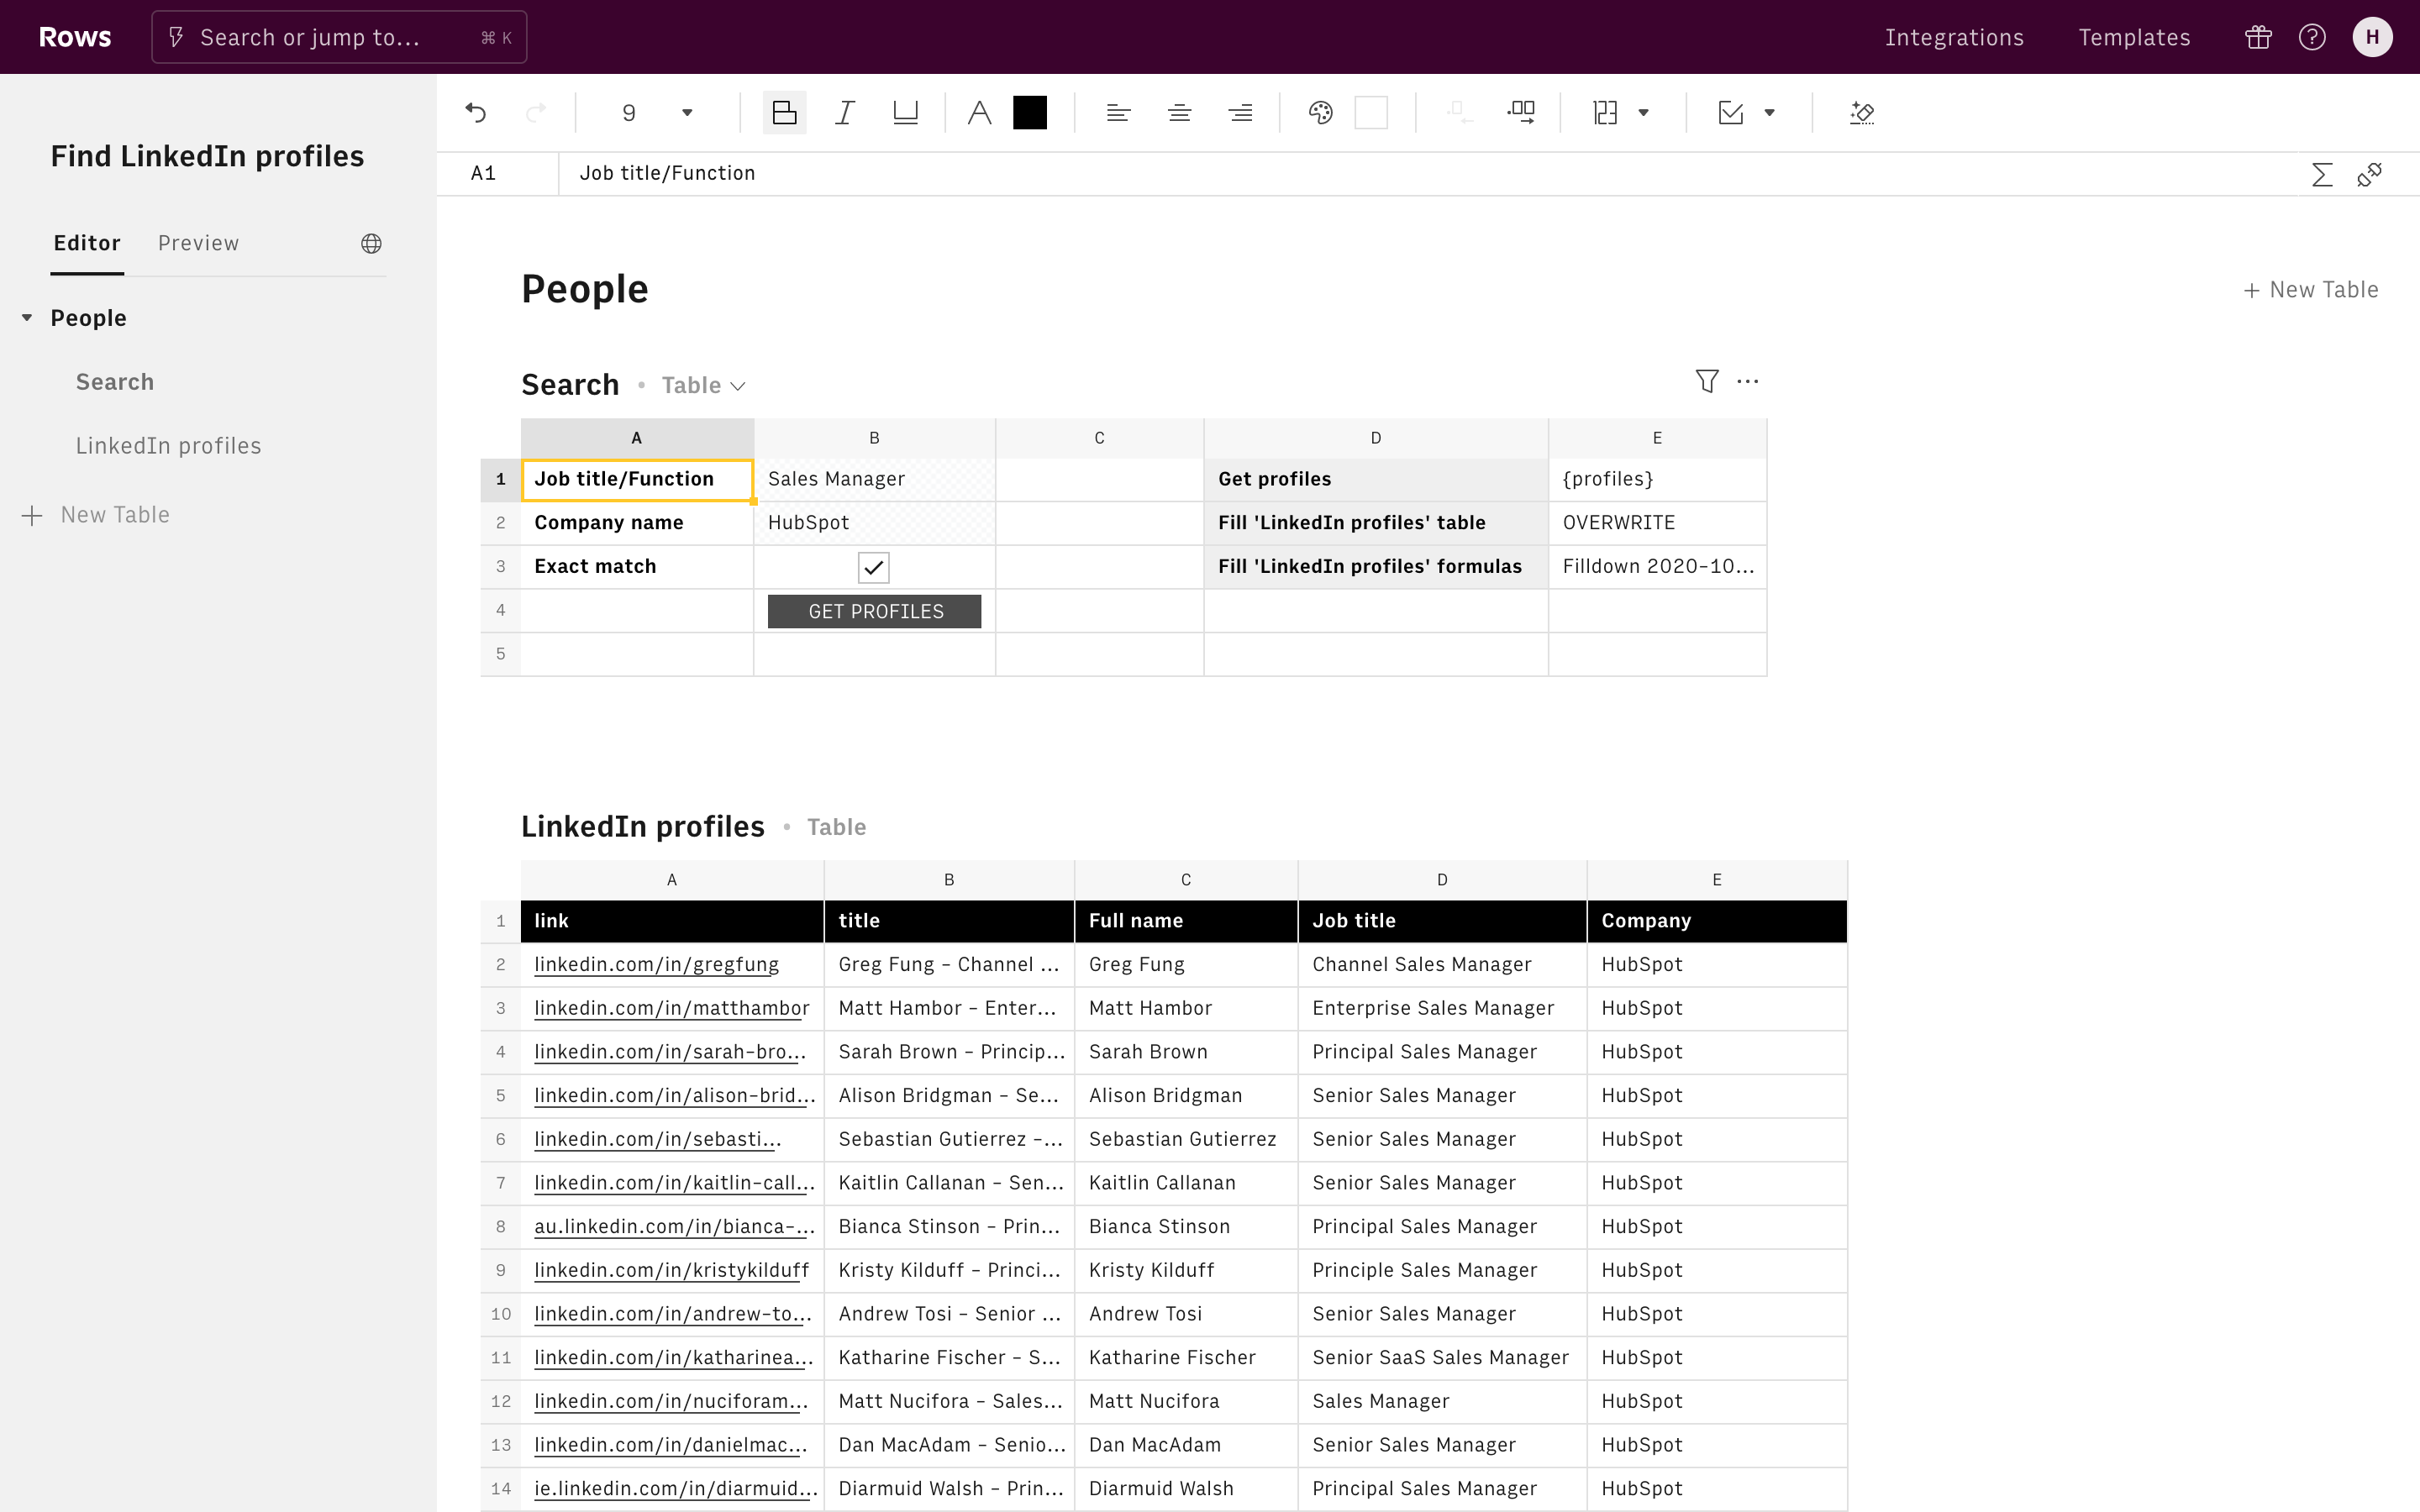
Task: Click the number format 123 icon
Action: [x=1605, y=113]
